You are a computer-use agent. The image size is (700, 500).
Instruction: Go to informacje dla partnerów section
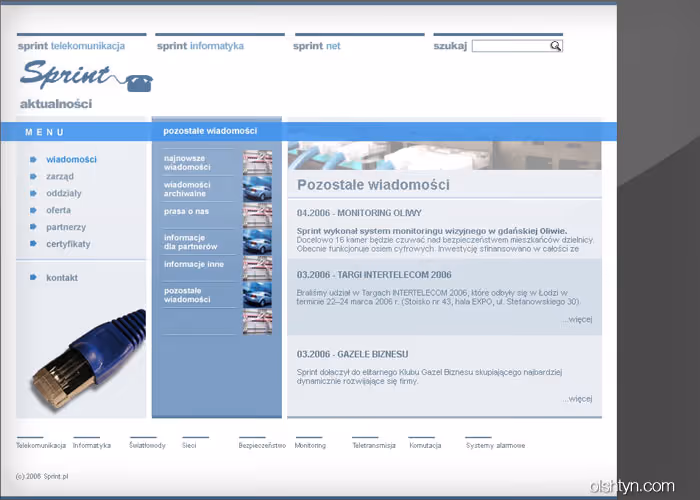(190, 241)
